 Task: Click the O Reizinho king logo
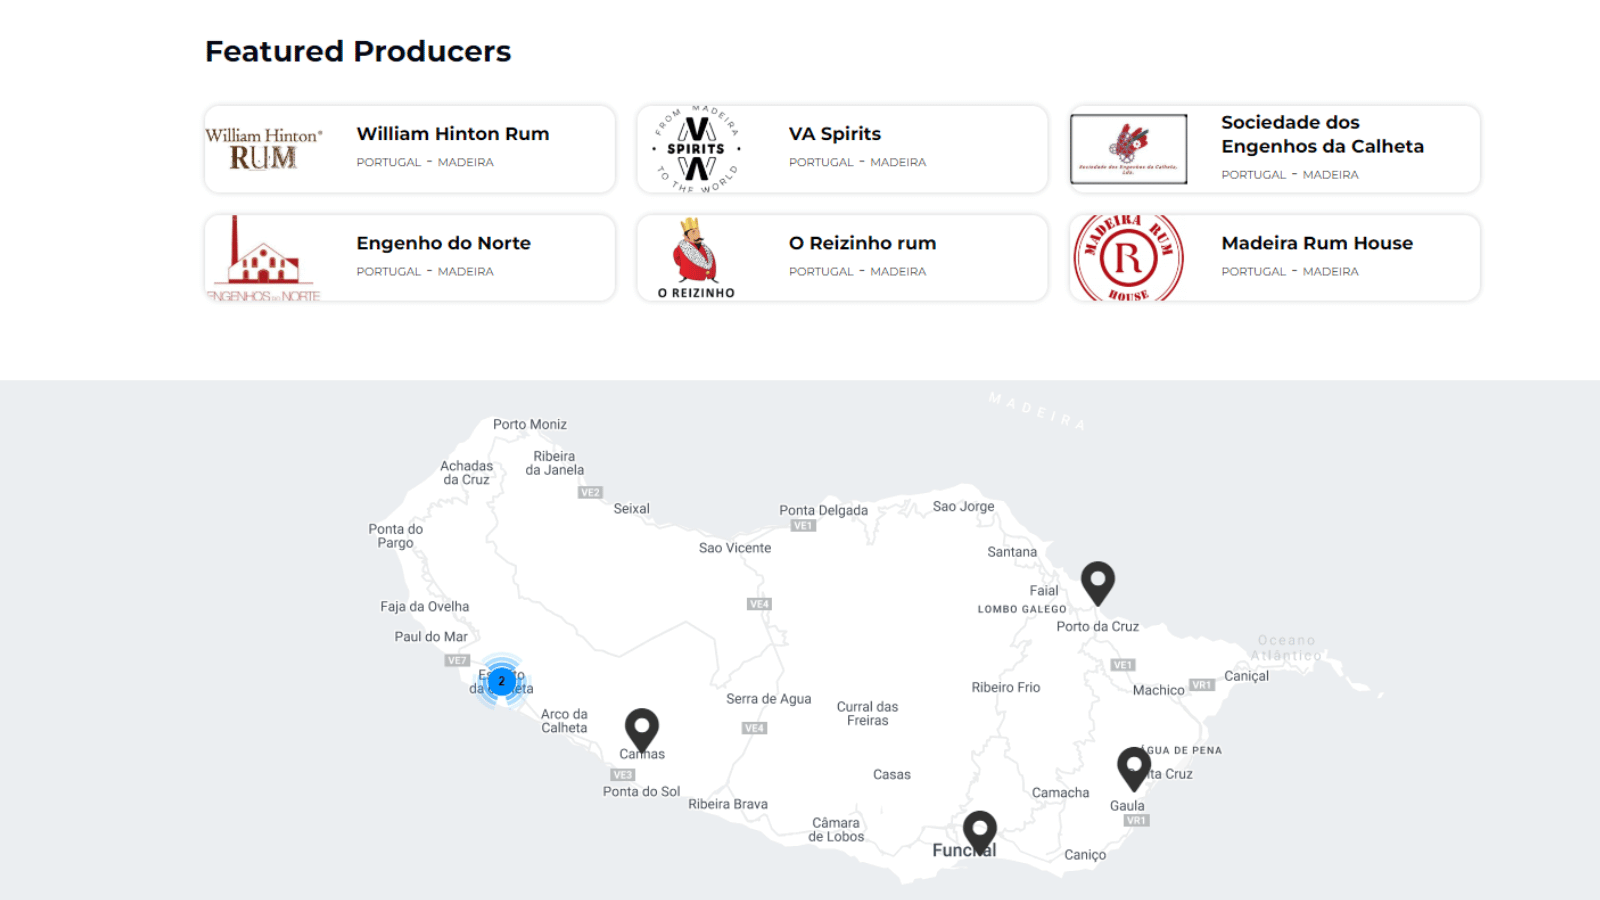click(x=696, y=258)
